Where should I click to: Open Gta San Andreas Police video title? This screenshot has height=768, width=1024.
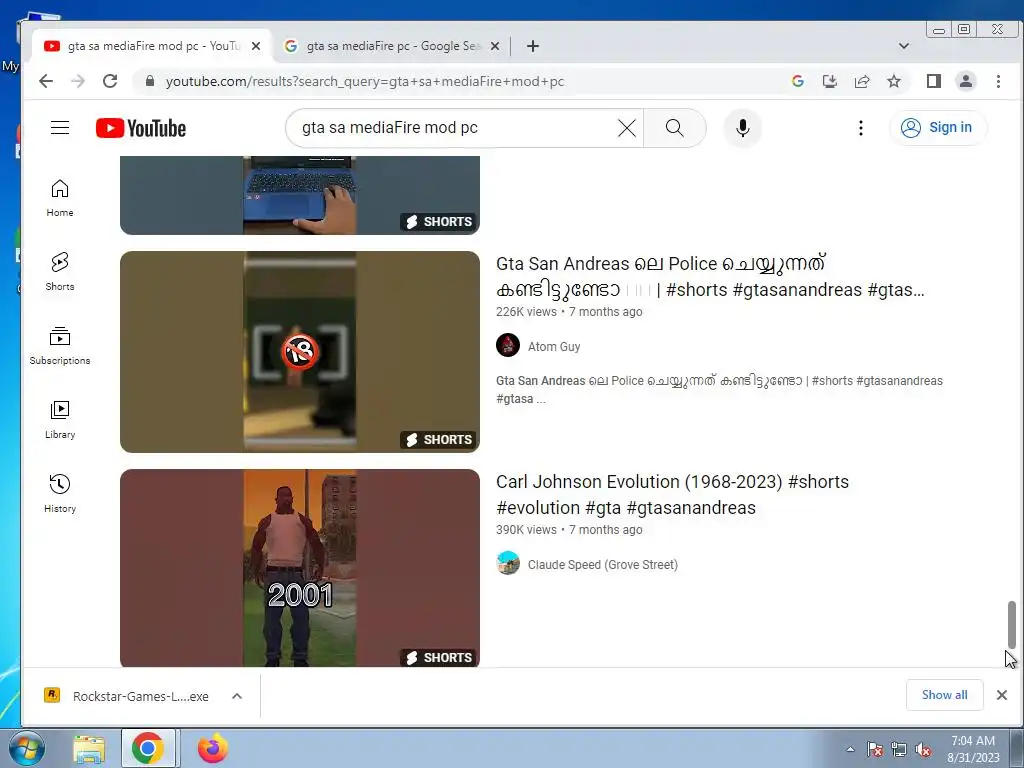click(710, 276)
